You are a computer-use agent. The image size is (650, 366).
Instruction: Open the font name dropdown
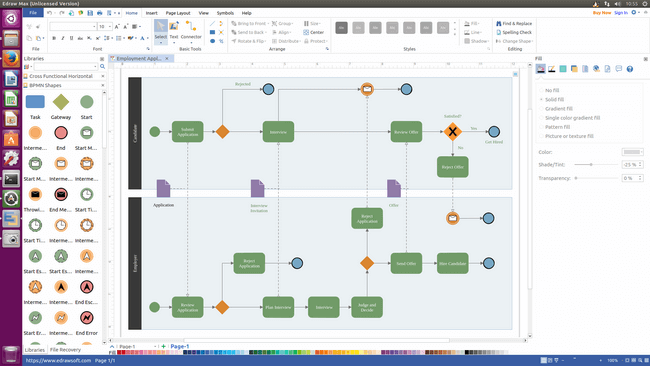(x=95, y=27)
